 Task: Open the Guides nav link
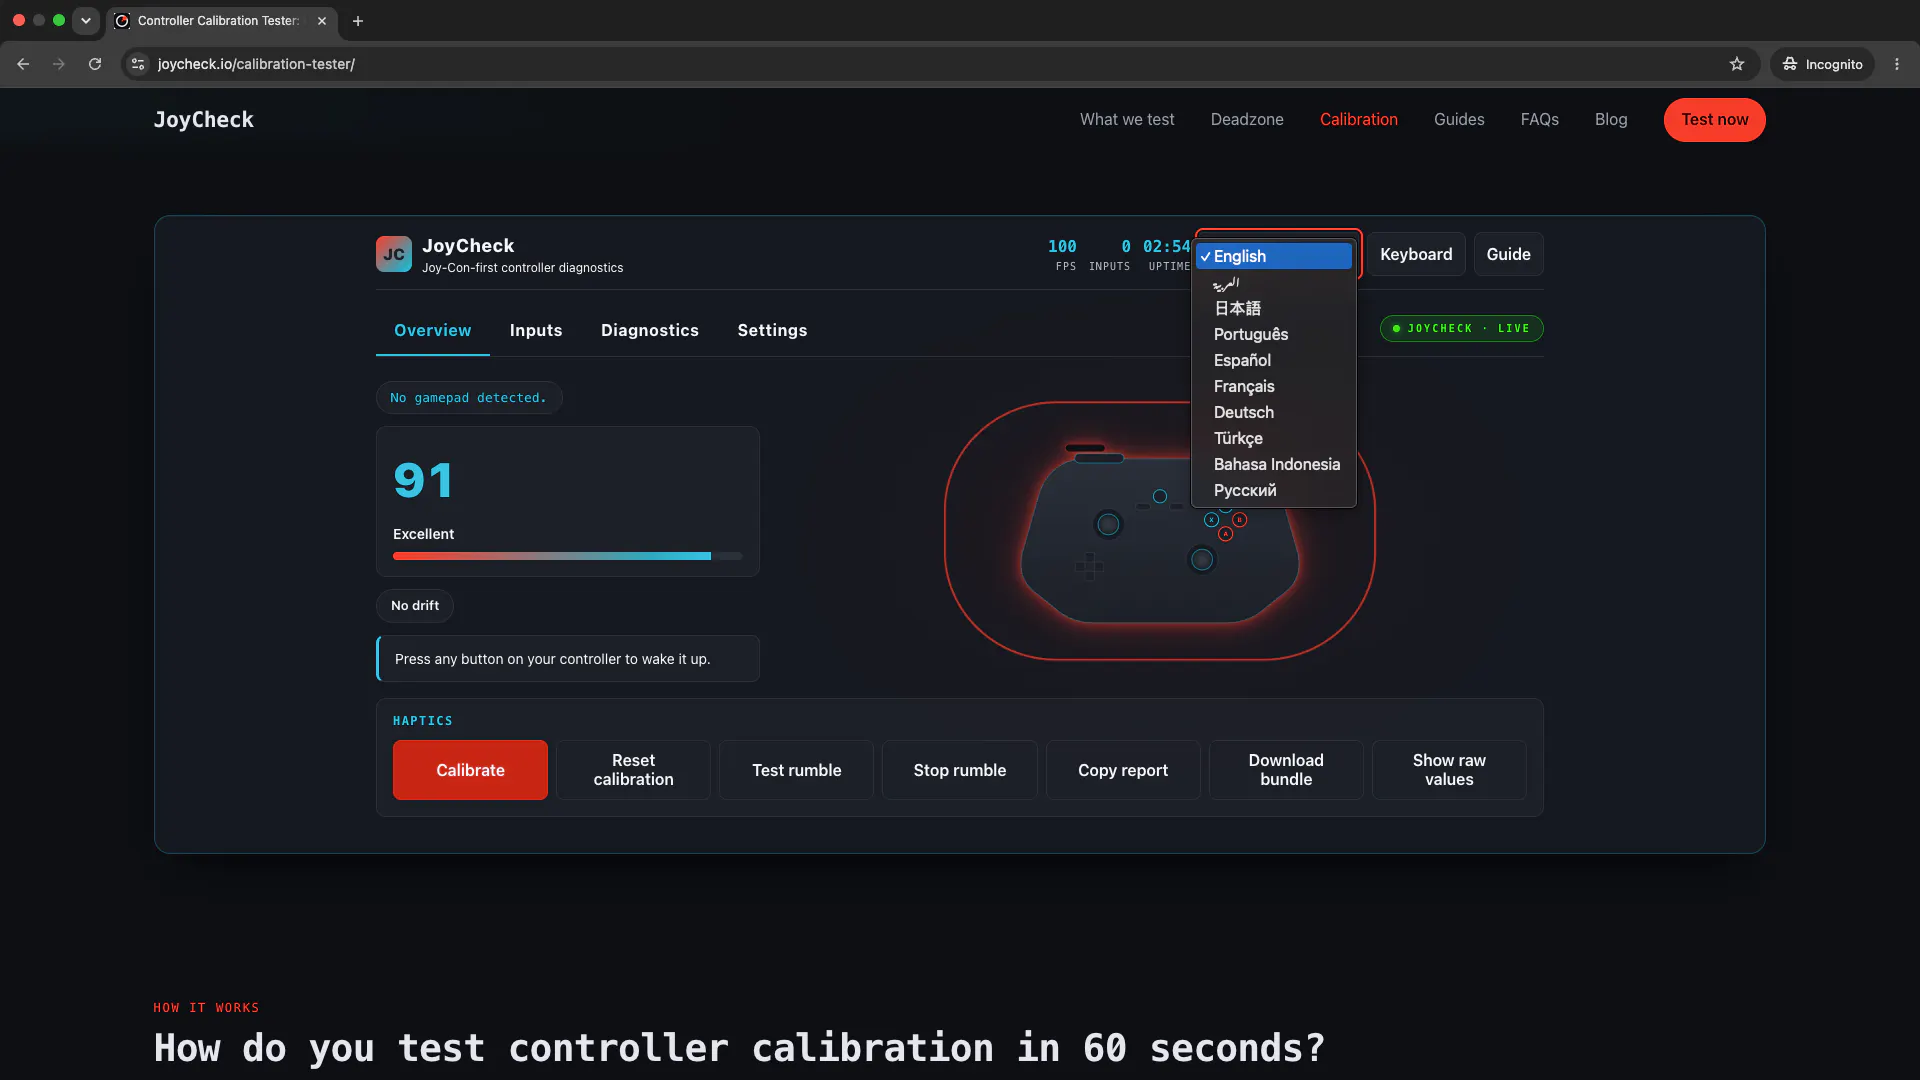point(1459,119)
